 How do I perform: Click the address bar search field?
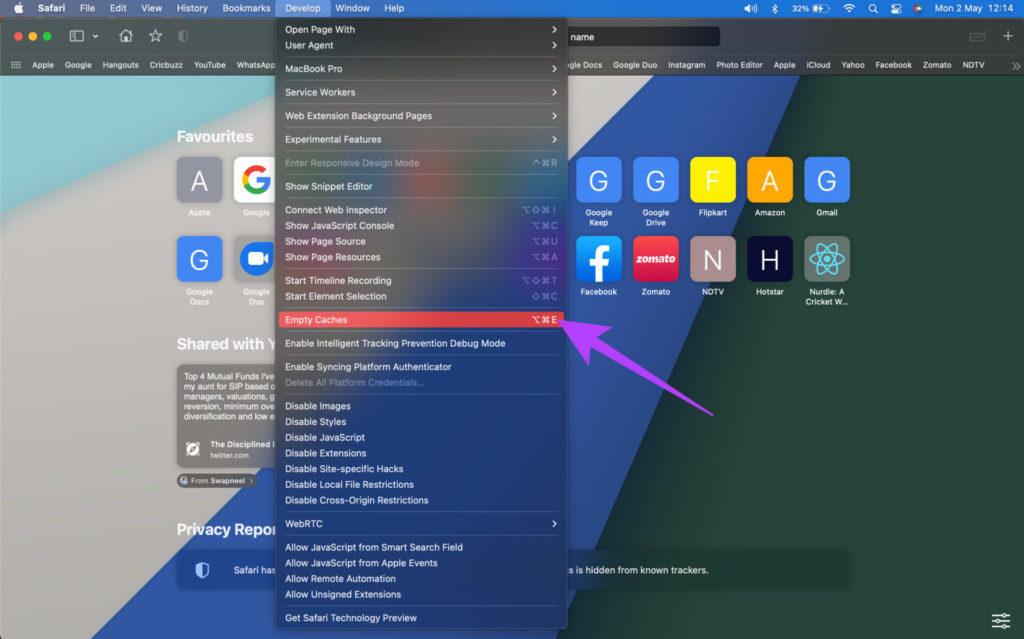coord(643,37)
